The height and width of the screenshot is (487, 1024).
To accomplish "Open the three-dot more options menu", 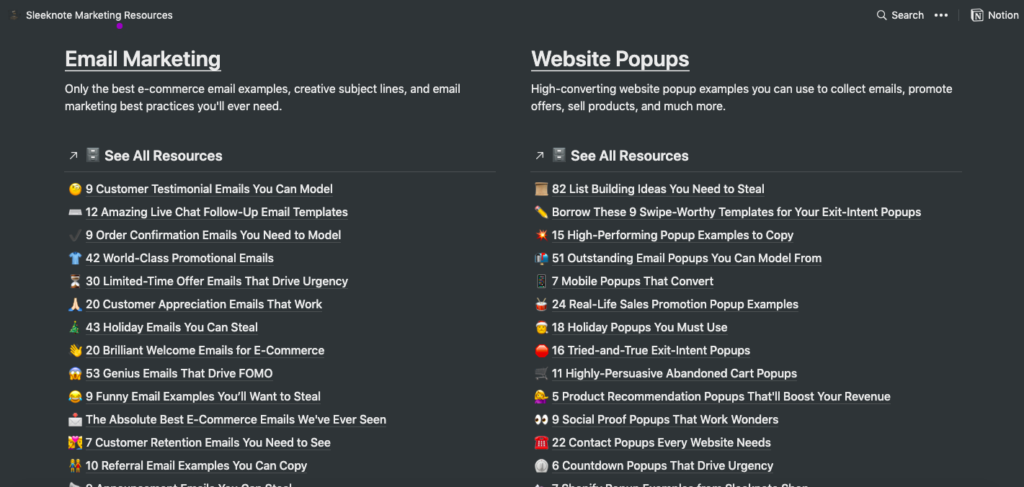I will click(x=941, y=15).
